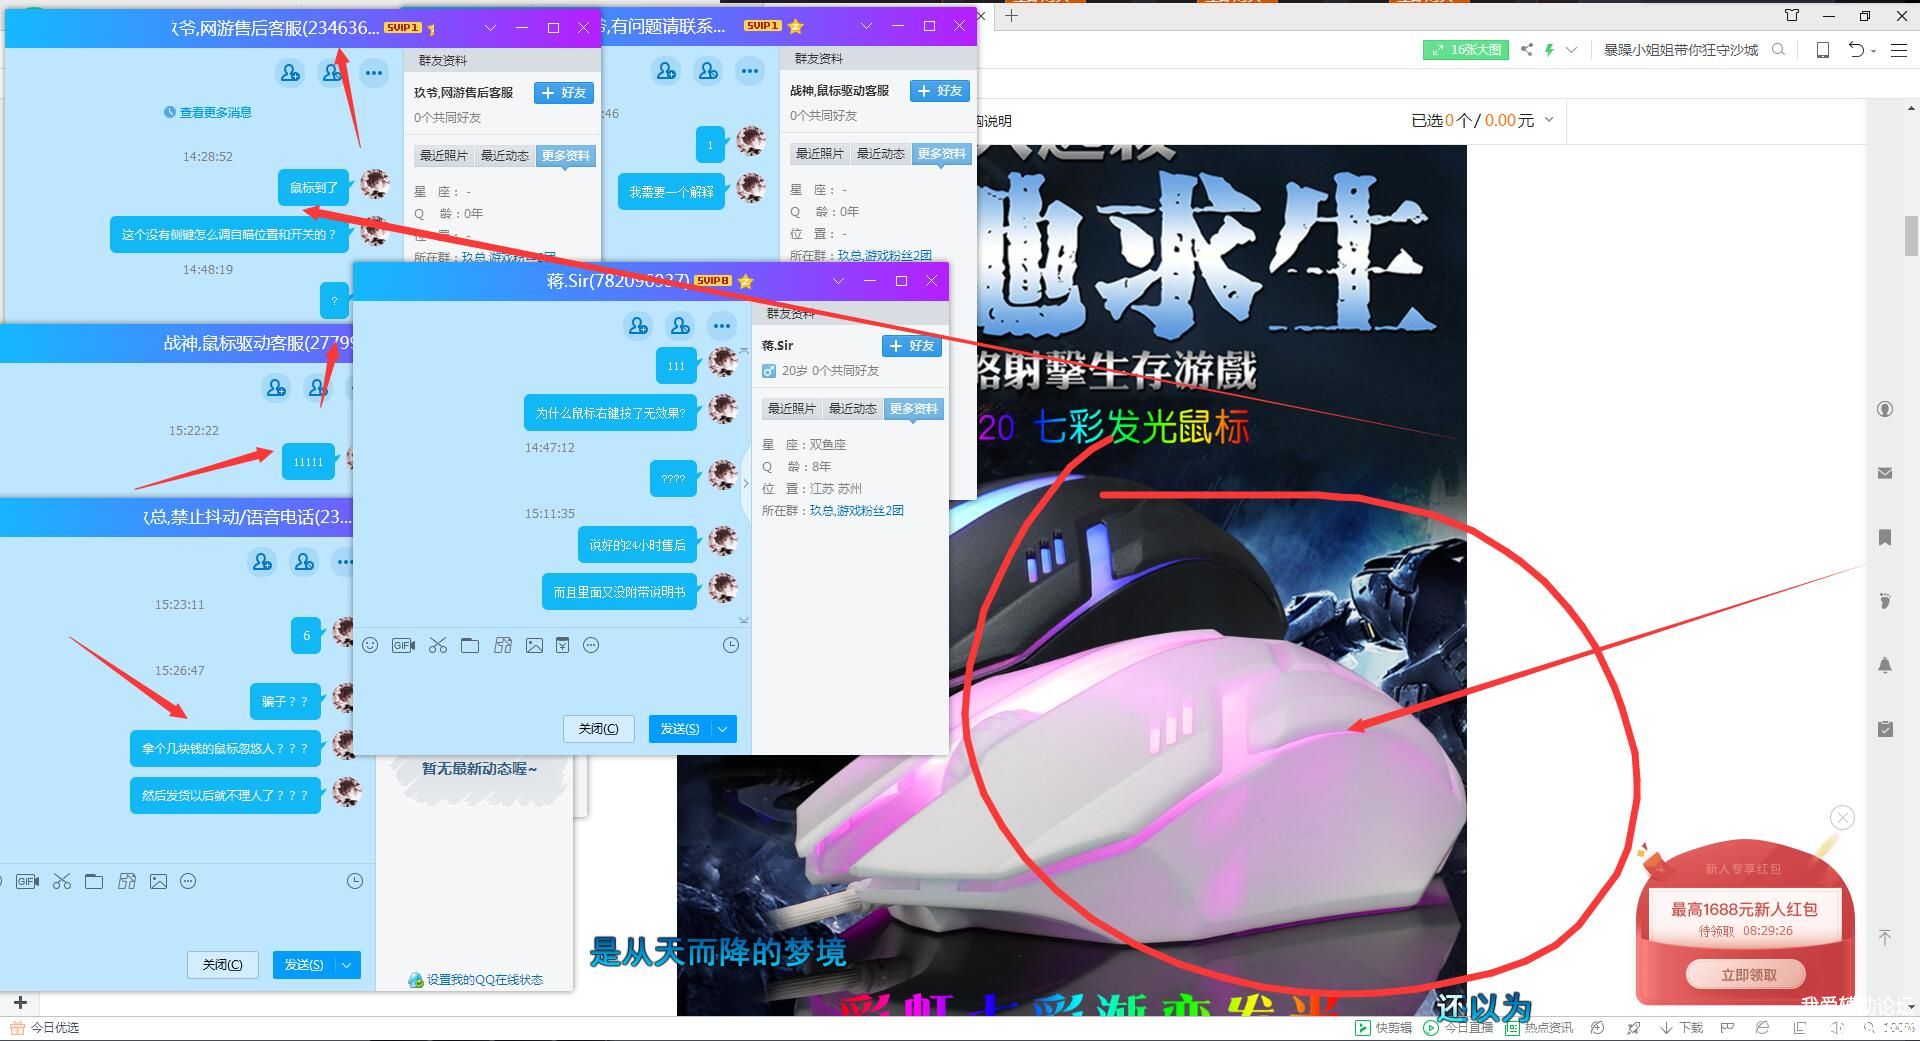Expand the 已选0个 selection dropdown
The image size is (1920, 1041).
coord(1549,120)
